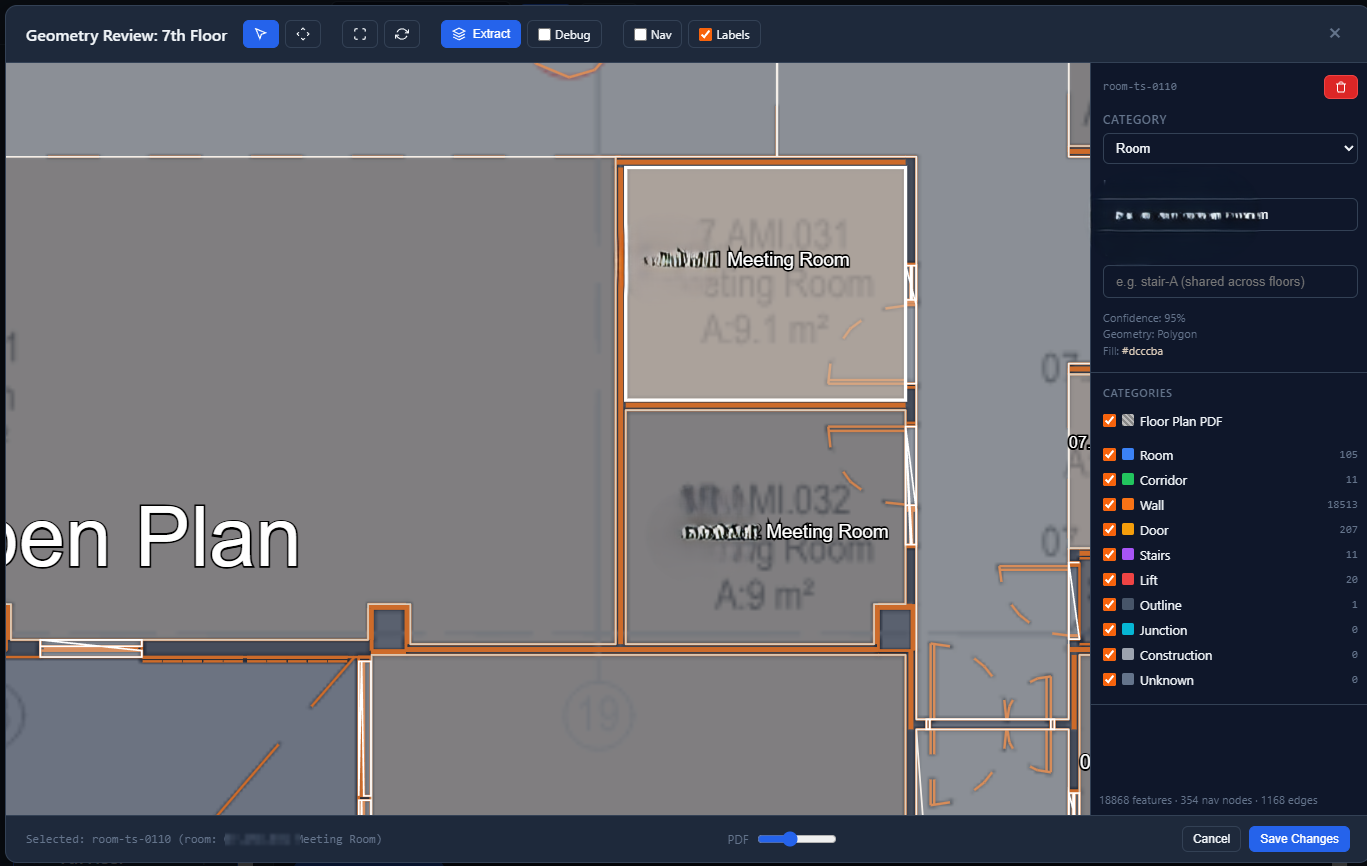Focus the stair-A shared ID input field
Screen dimensions: 1367x866
1229,281
